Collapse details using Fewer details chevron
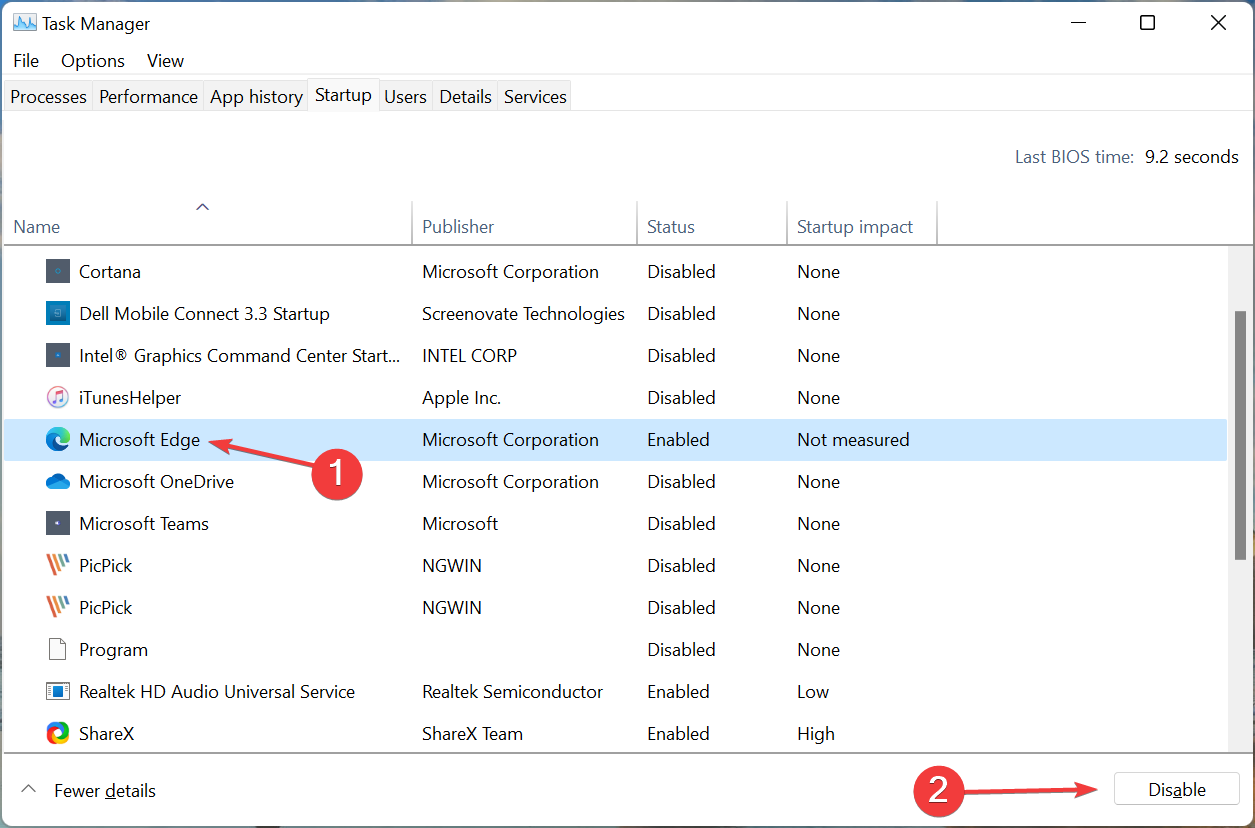This screenshot has width=1255, height=828. click(29, 789)
